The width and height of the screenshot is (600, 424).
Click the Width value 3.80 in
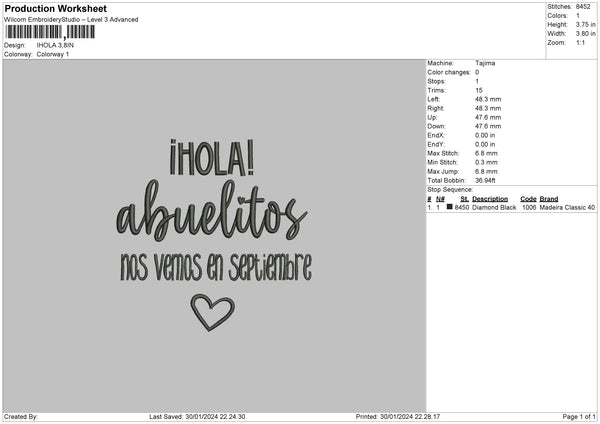point(586,34)
